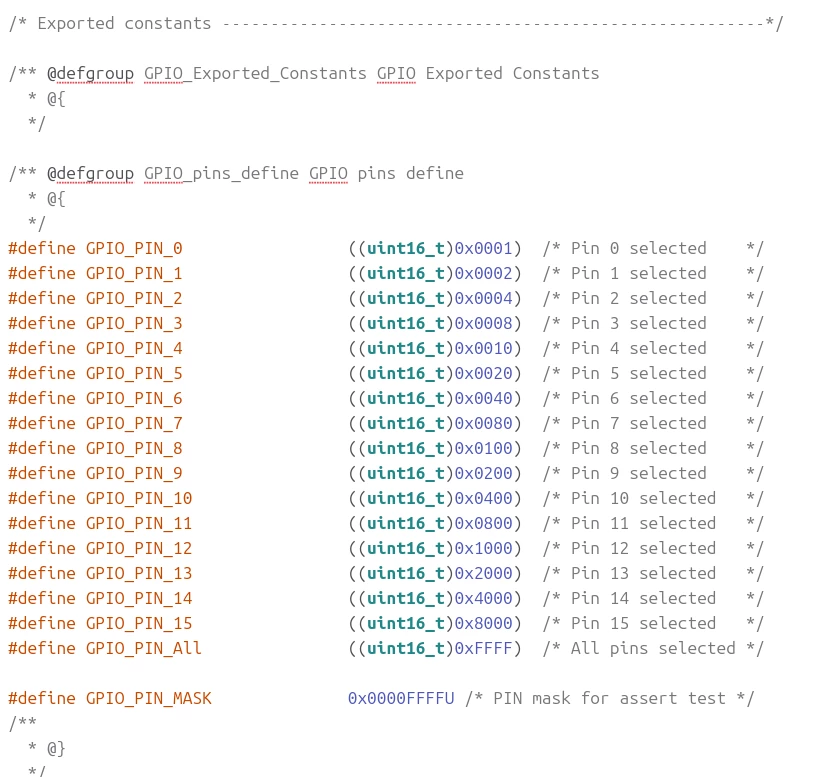The image size is (834, 777).
Task: Place cursor on value 0x0001
Action: pos(483,248)
